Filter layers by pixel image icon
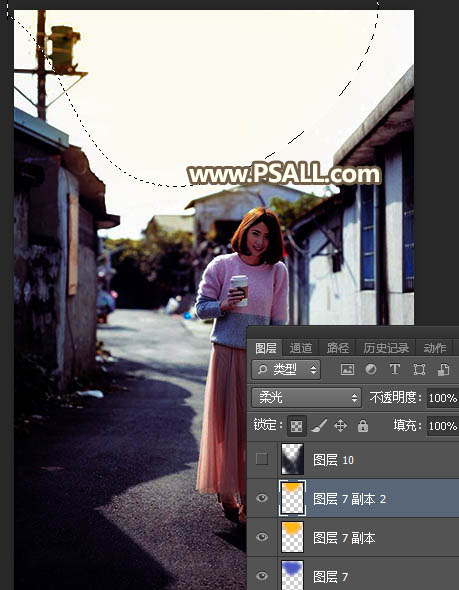Image resolution: width=459 pixels, height=590 pixels. click(x=347, y=370)
